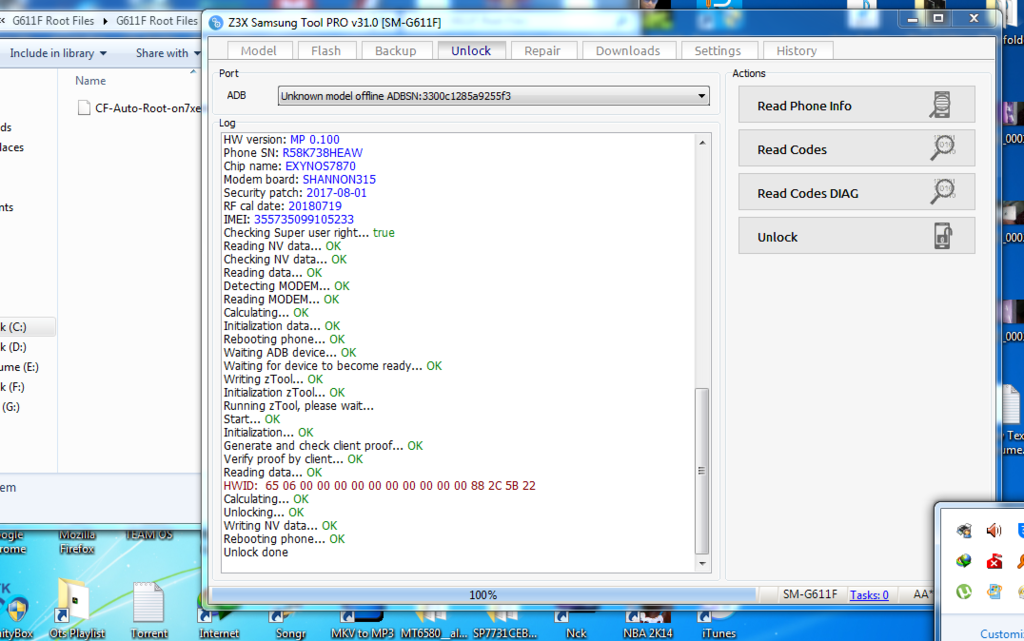The height and width of the screenshot is (641, 1024).
Task: Click the Name column header in Explorer
Action: tap(90, 80)
